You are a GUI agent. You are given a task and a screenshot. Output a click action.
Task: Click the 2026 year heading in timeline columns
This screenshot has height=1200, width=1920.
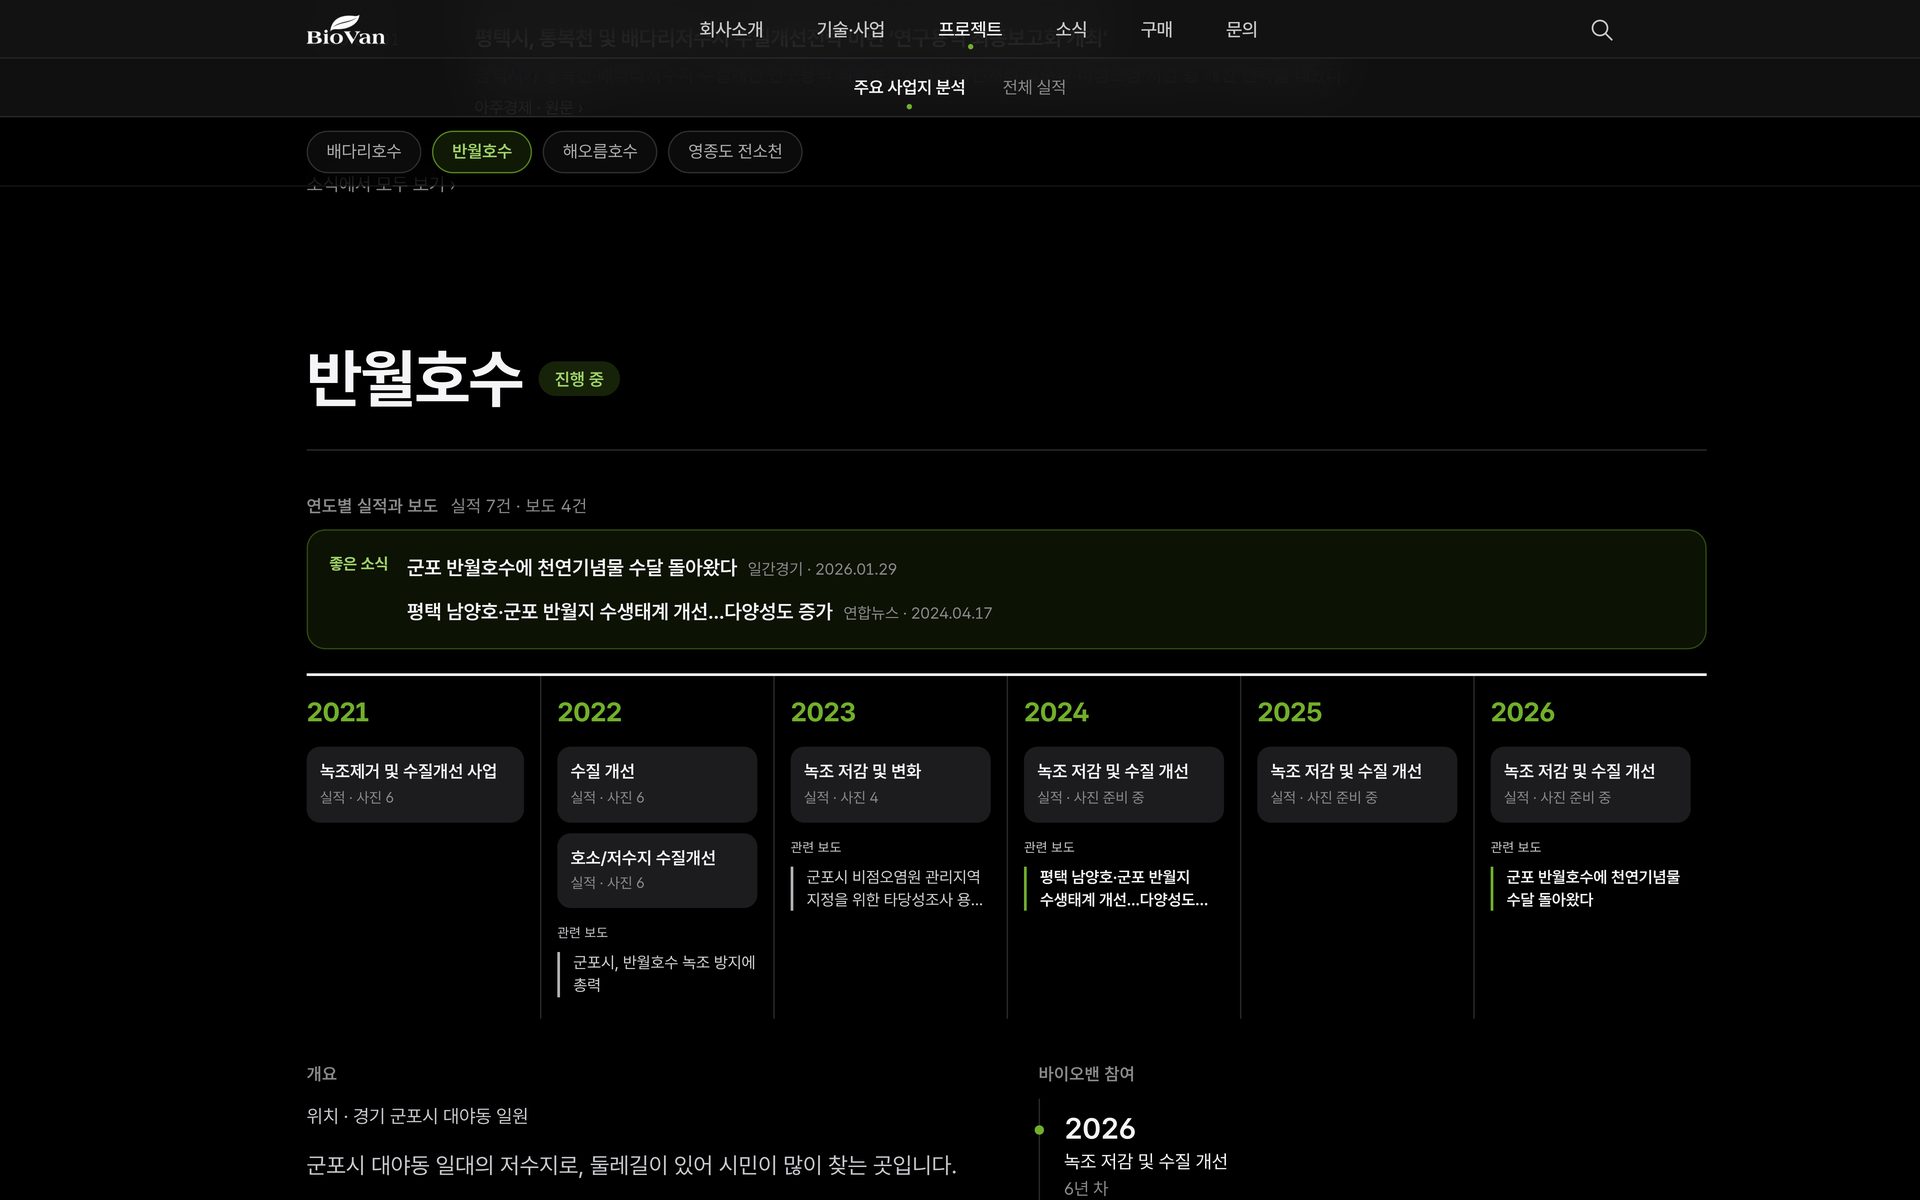tap(1522, 712)
